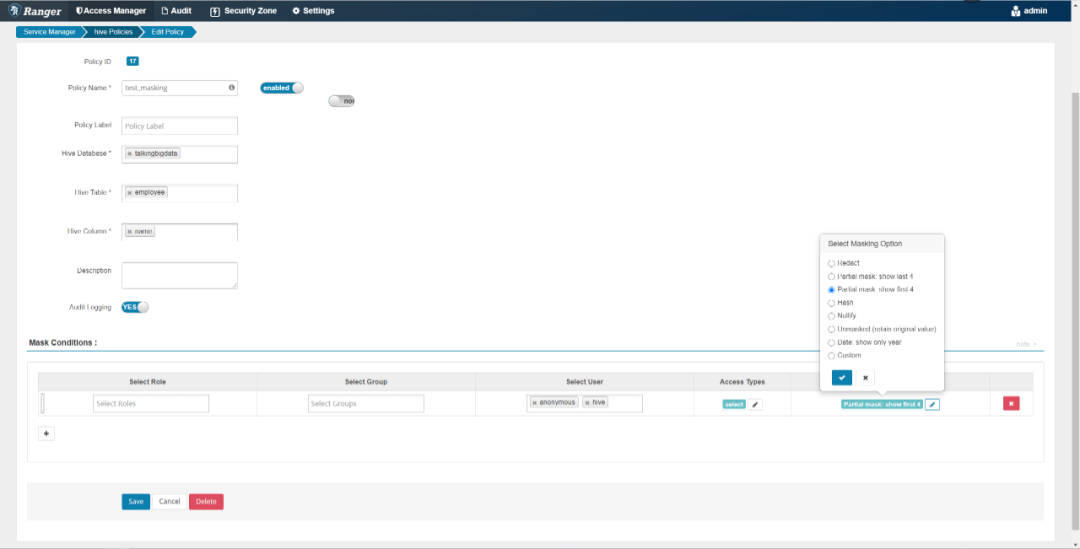Remove employee table tag
Screen dimensions: 1080x549
click(x=129, y=193)
